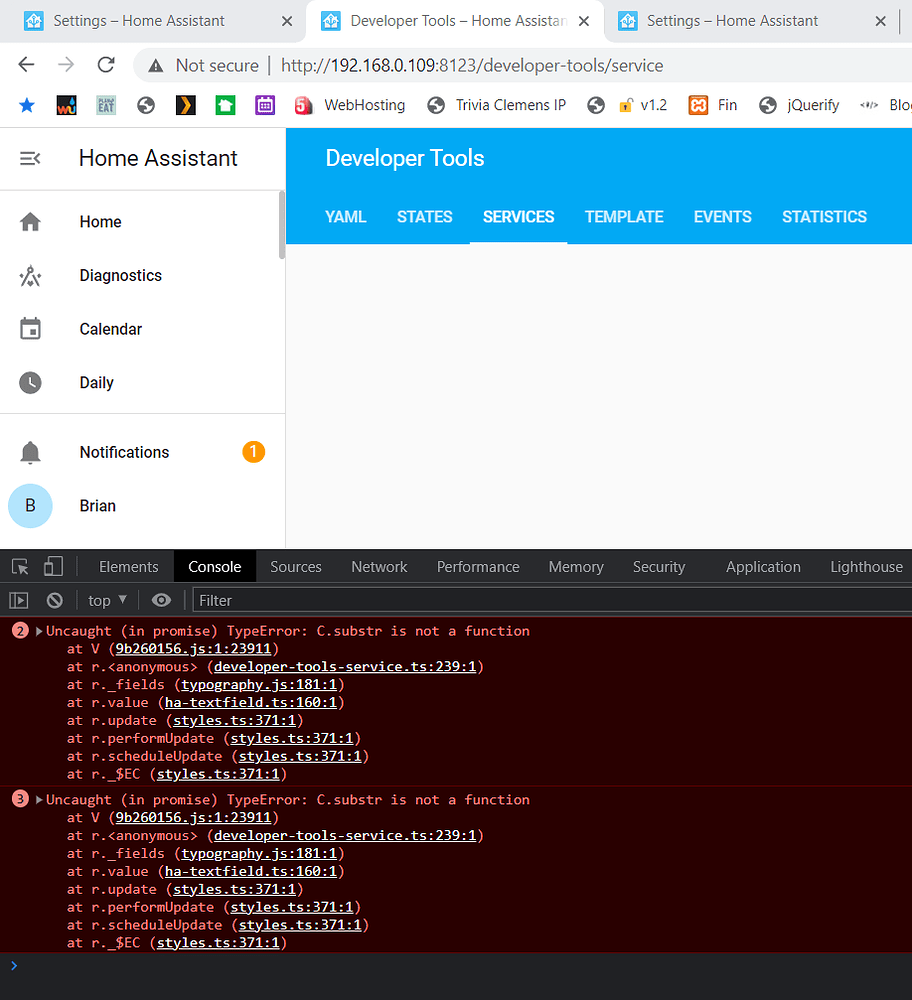Toggle the sidebar with the hamburger menu
The height and width of the screenshot is (1000, 912).
point(30,158)
